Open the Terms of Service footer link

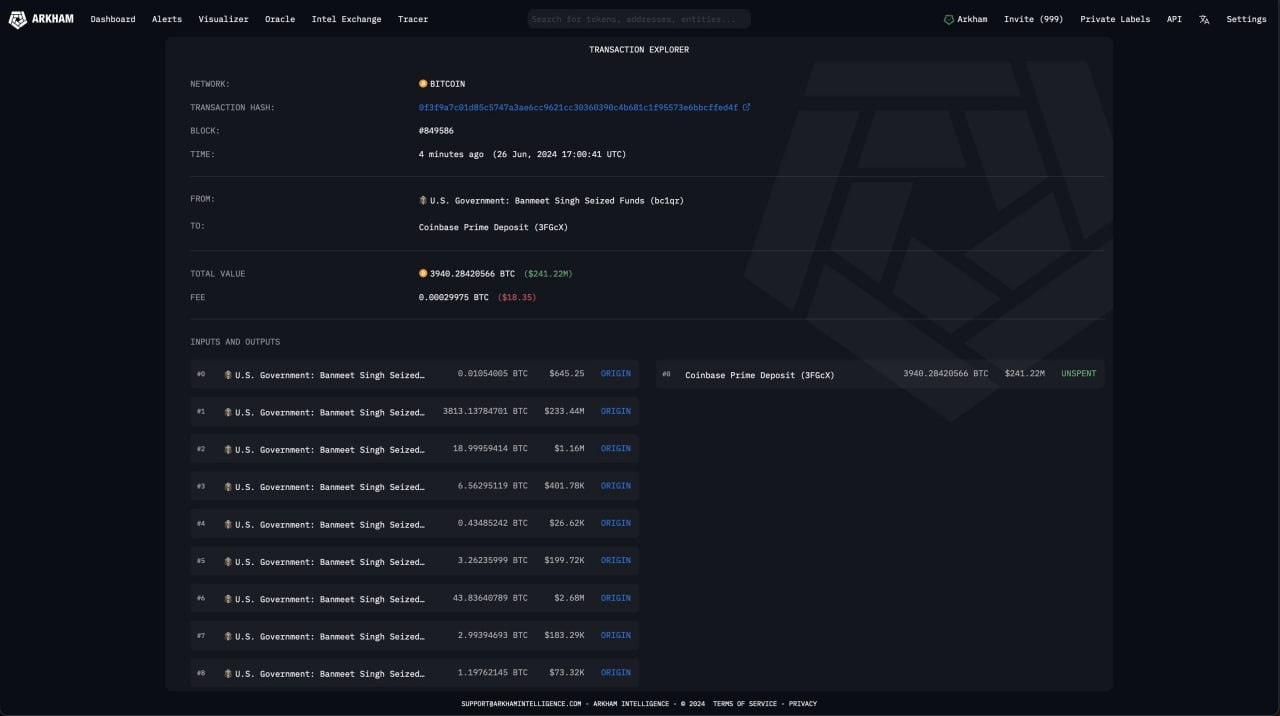(745, 704)
